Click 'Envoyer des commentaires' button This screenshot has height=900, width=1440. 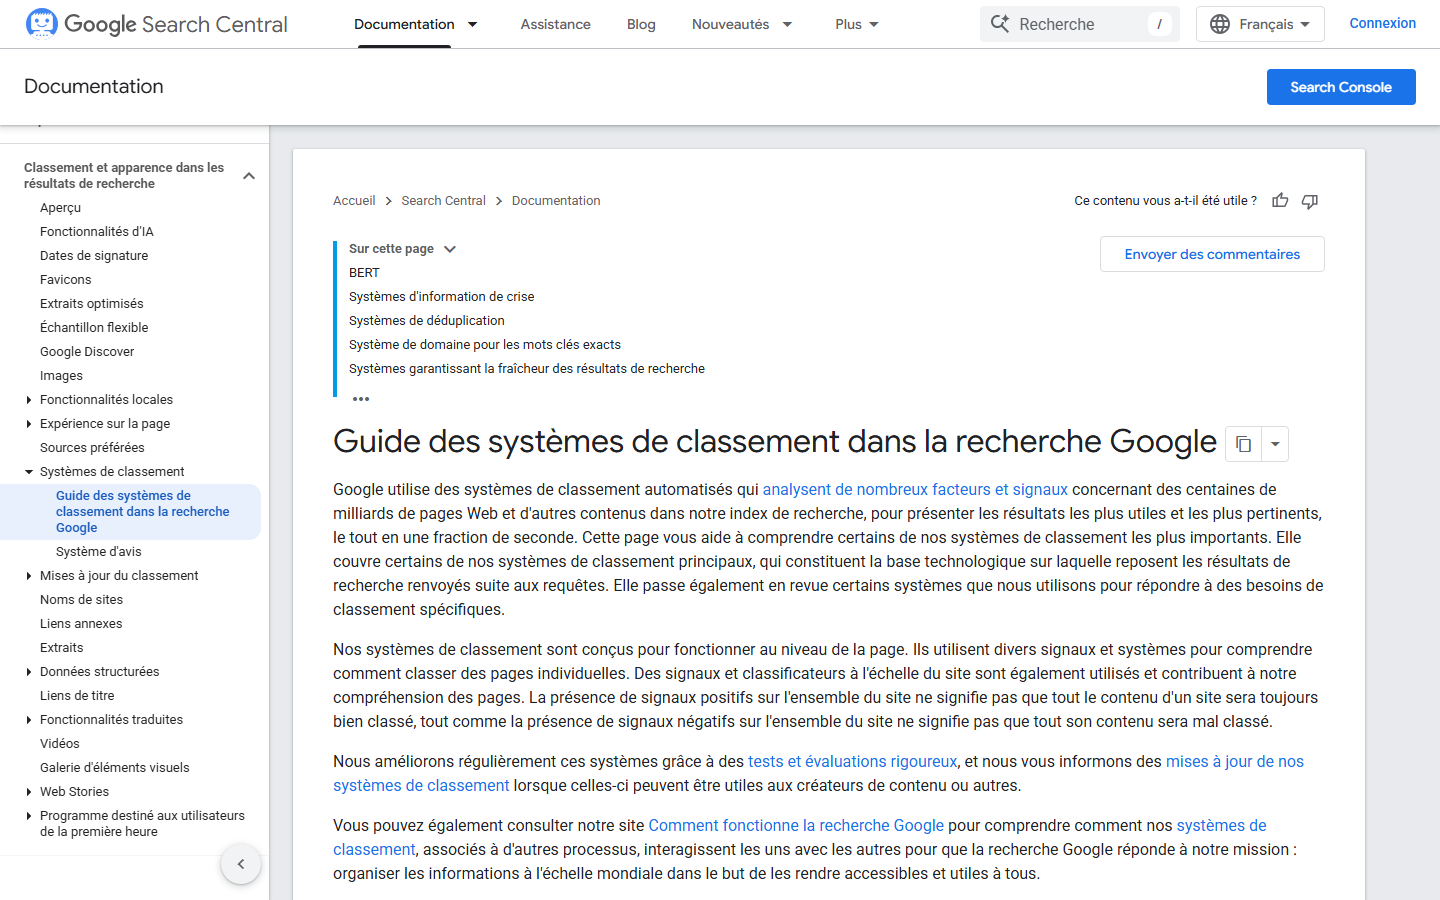[1212, 254]
